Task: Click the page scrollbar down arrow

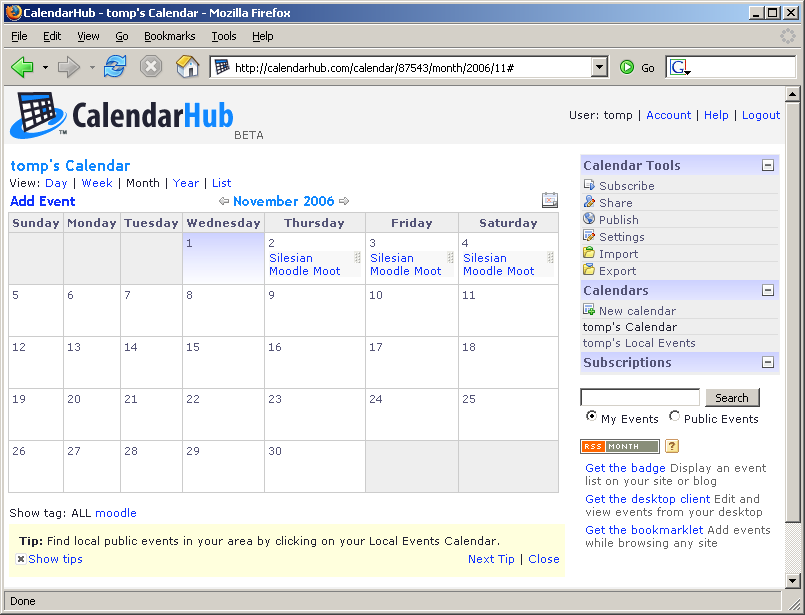Action: click(x=792, y=581)
